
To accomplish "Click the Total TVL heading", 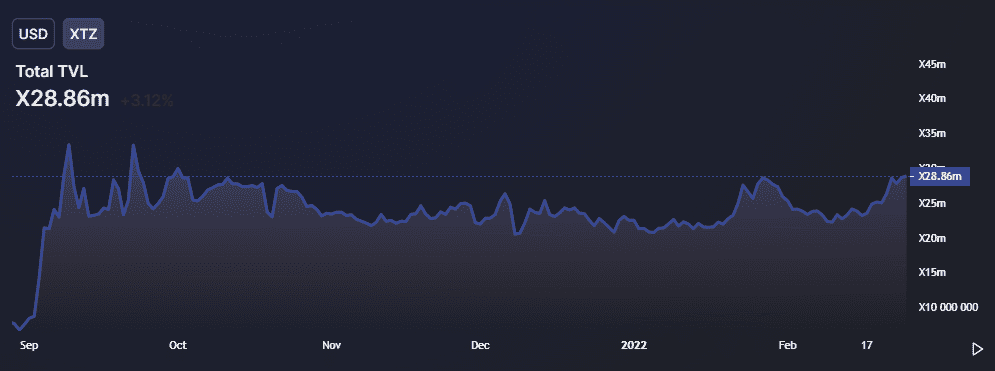I will [52, 72].
